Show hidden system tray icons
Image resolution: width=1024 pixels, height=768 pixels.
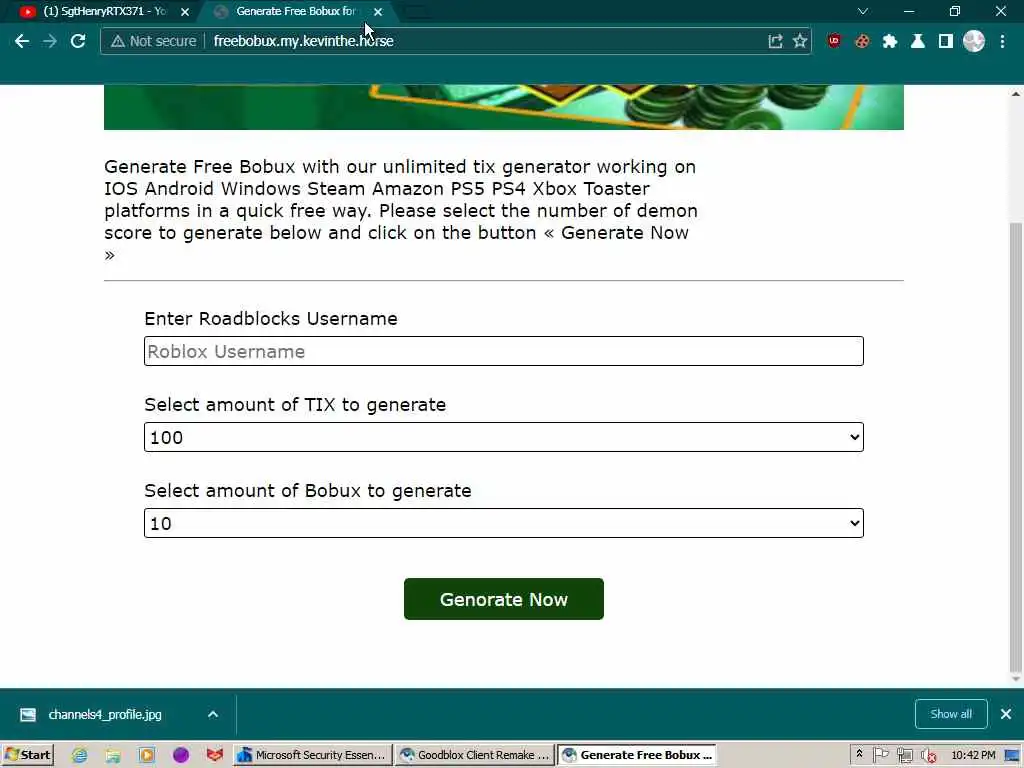tap(859, 754)
